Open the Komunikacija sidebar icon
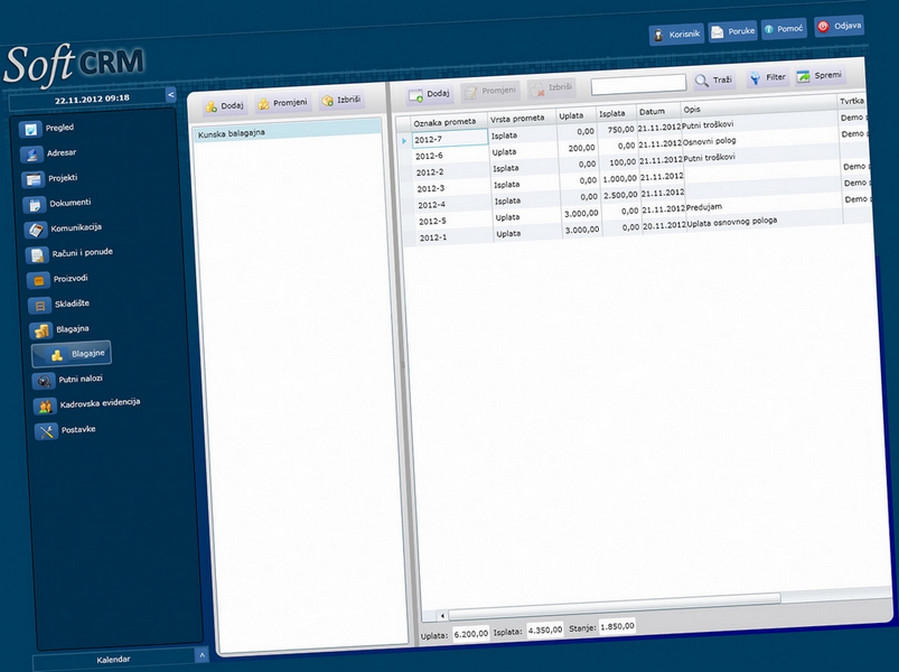The height and width of the screenshot is (672, 899). pyautogui.click(x=36, y=230)
